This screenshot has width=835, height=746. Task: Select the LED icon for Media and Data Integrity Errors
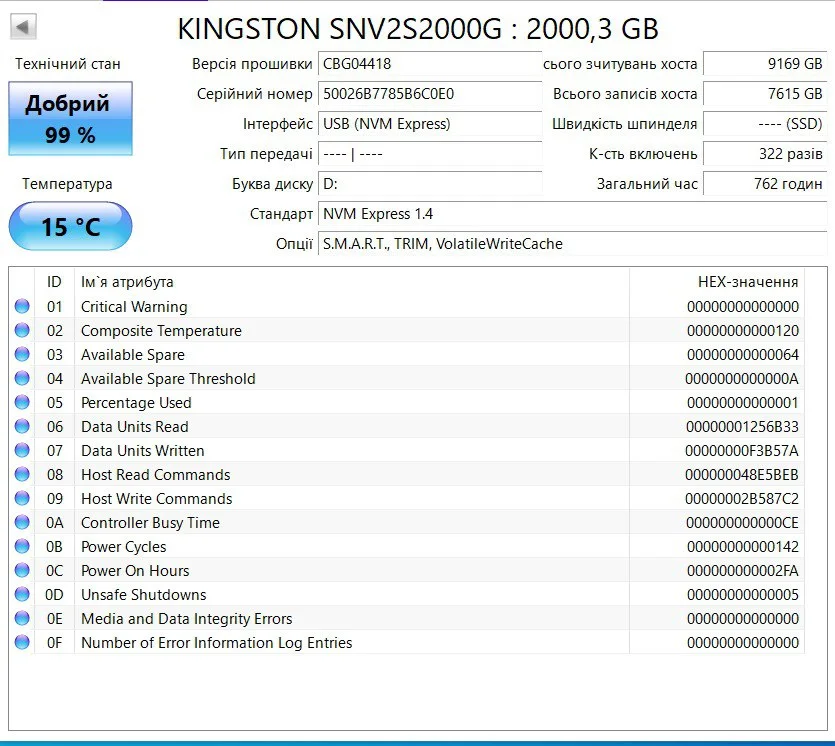[22, 618]
